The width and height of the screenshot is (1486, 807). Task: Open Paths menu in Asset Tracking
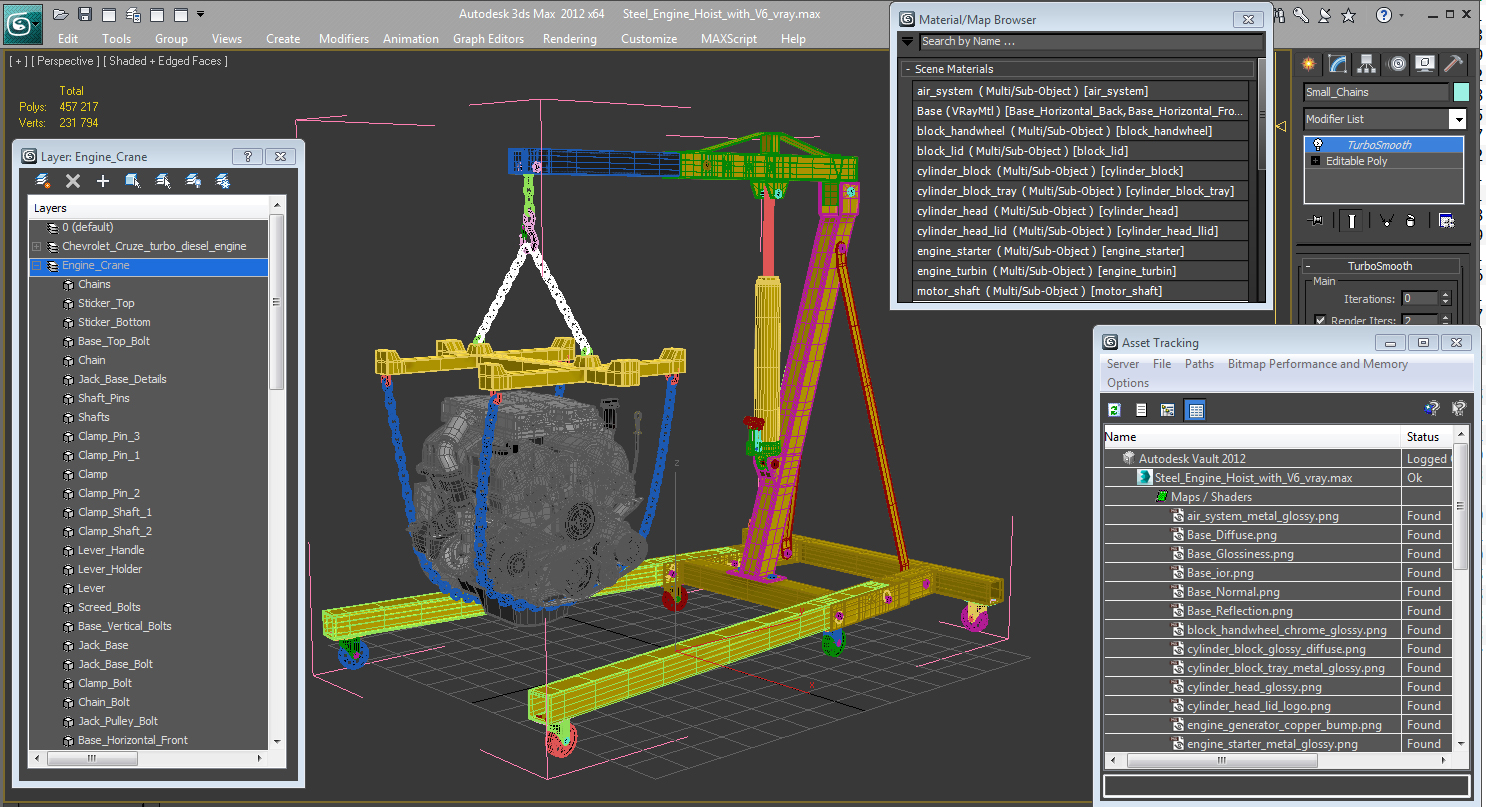(x=1199, y=364)
